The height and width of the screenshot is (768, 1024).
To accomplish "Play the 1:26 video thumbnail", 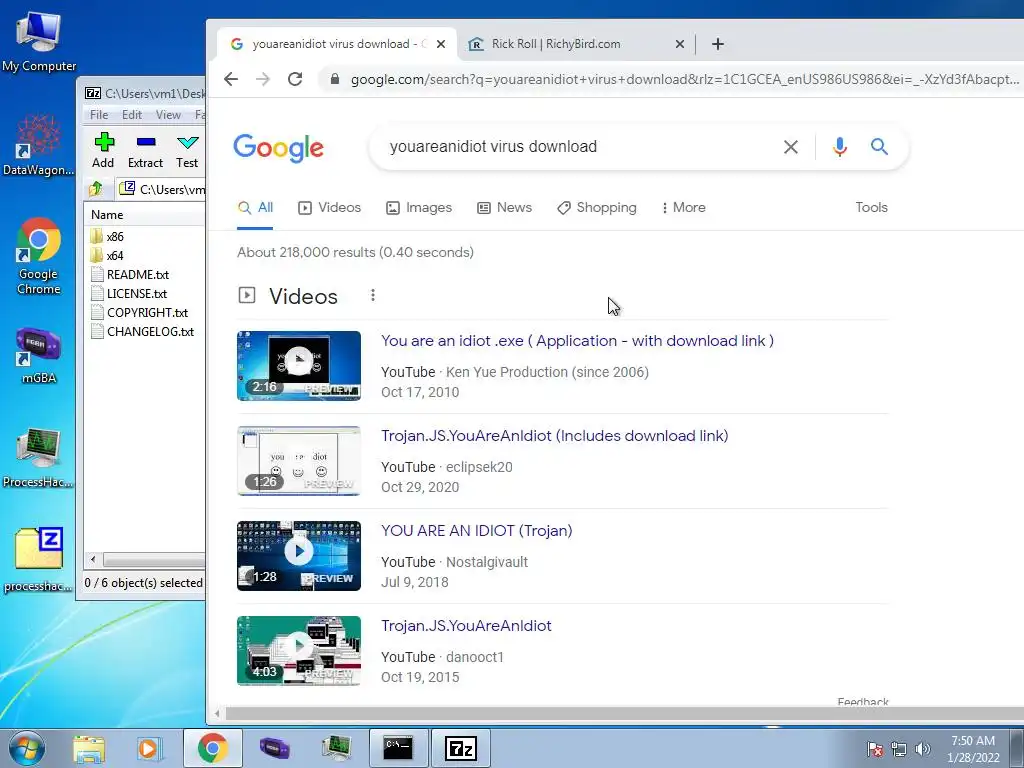I will coord(299,460).
